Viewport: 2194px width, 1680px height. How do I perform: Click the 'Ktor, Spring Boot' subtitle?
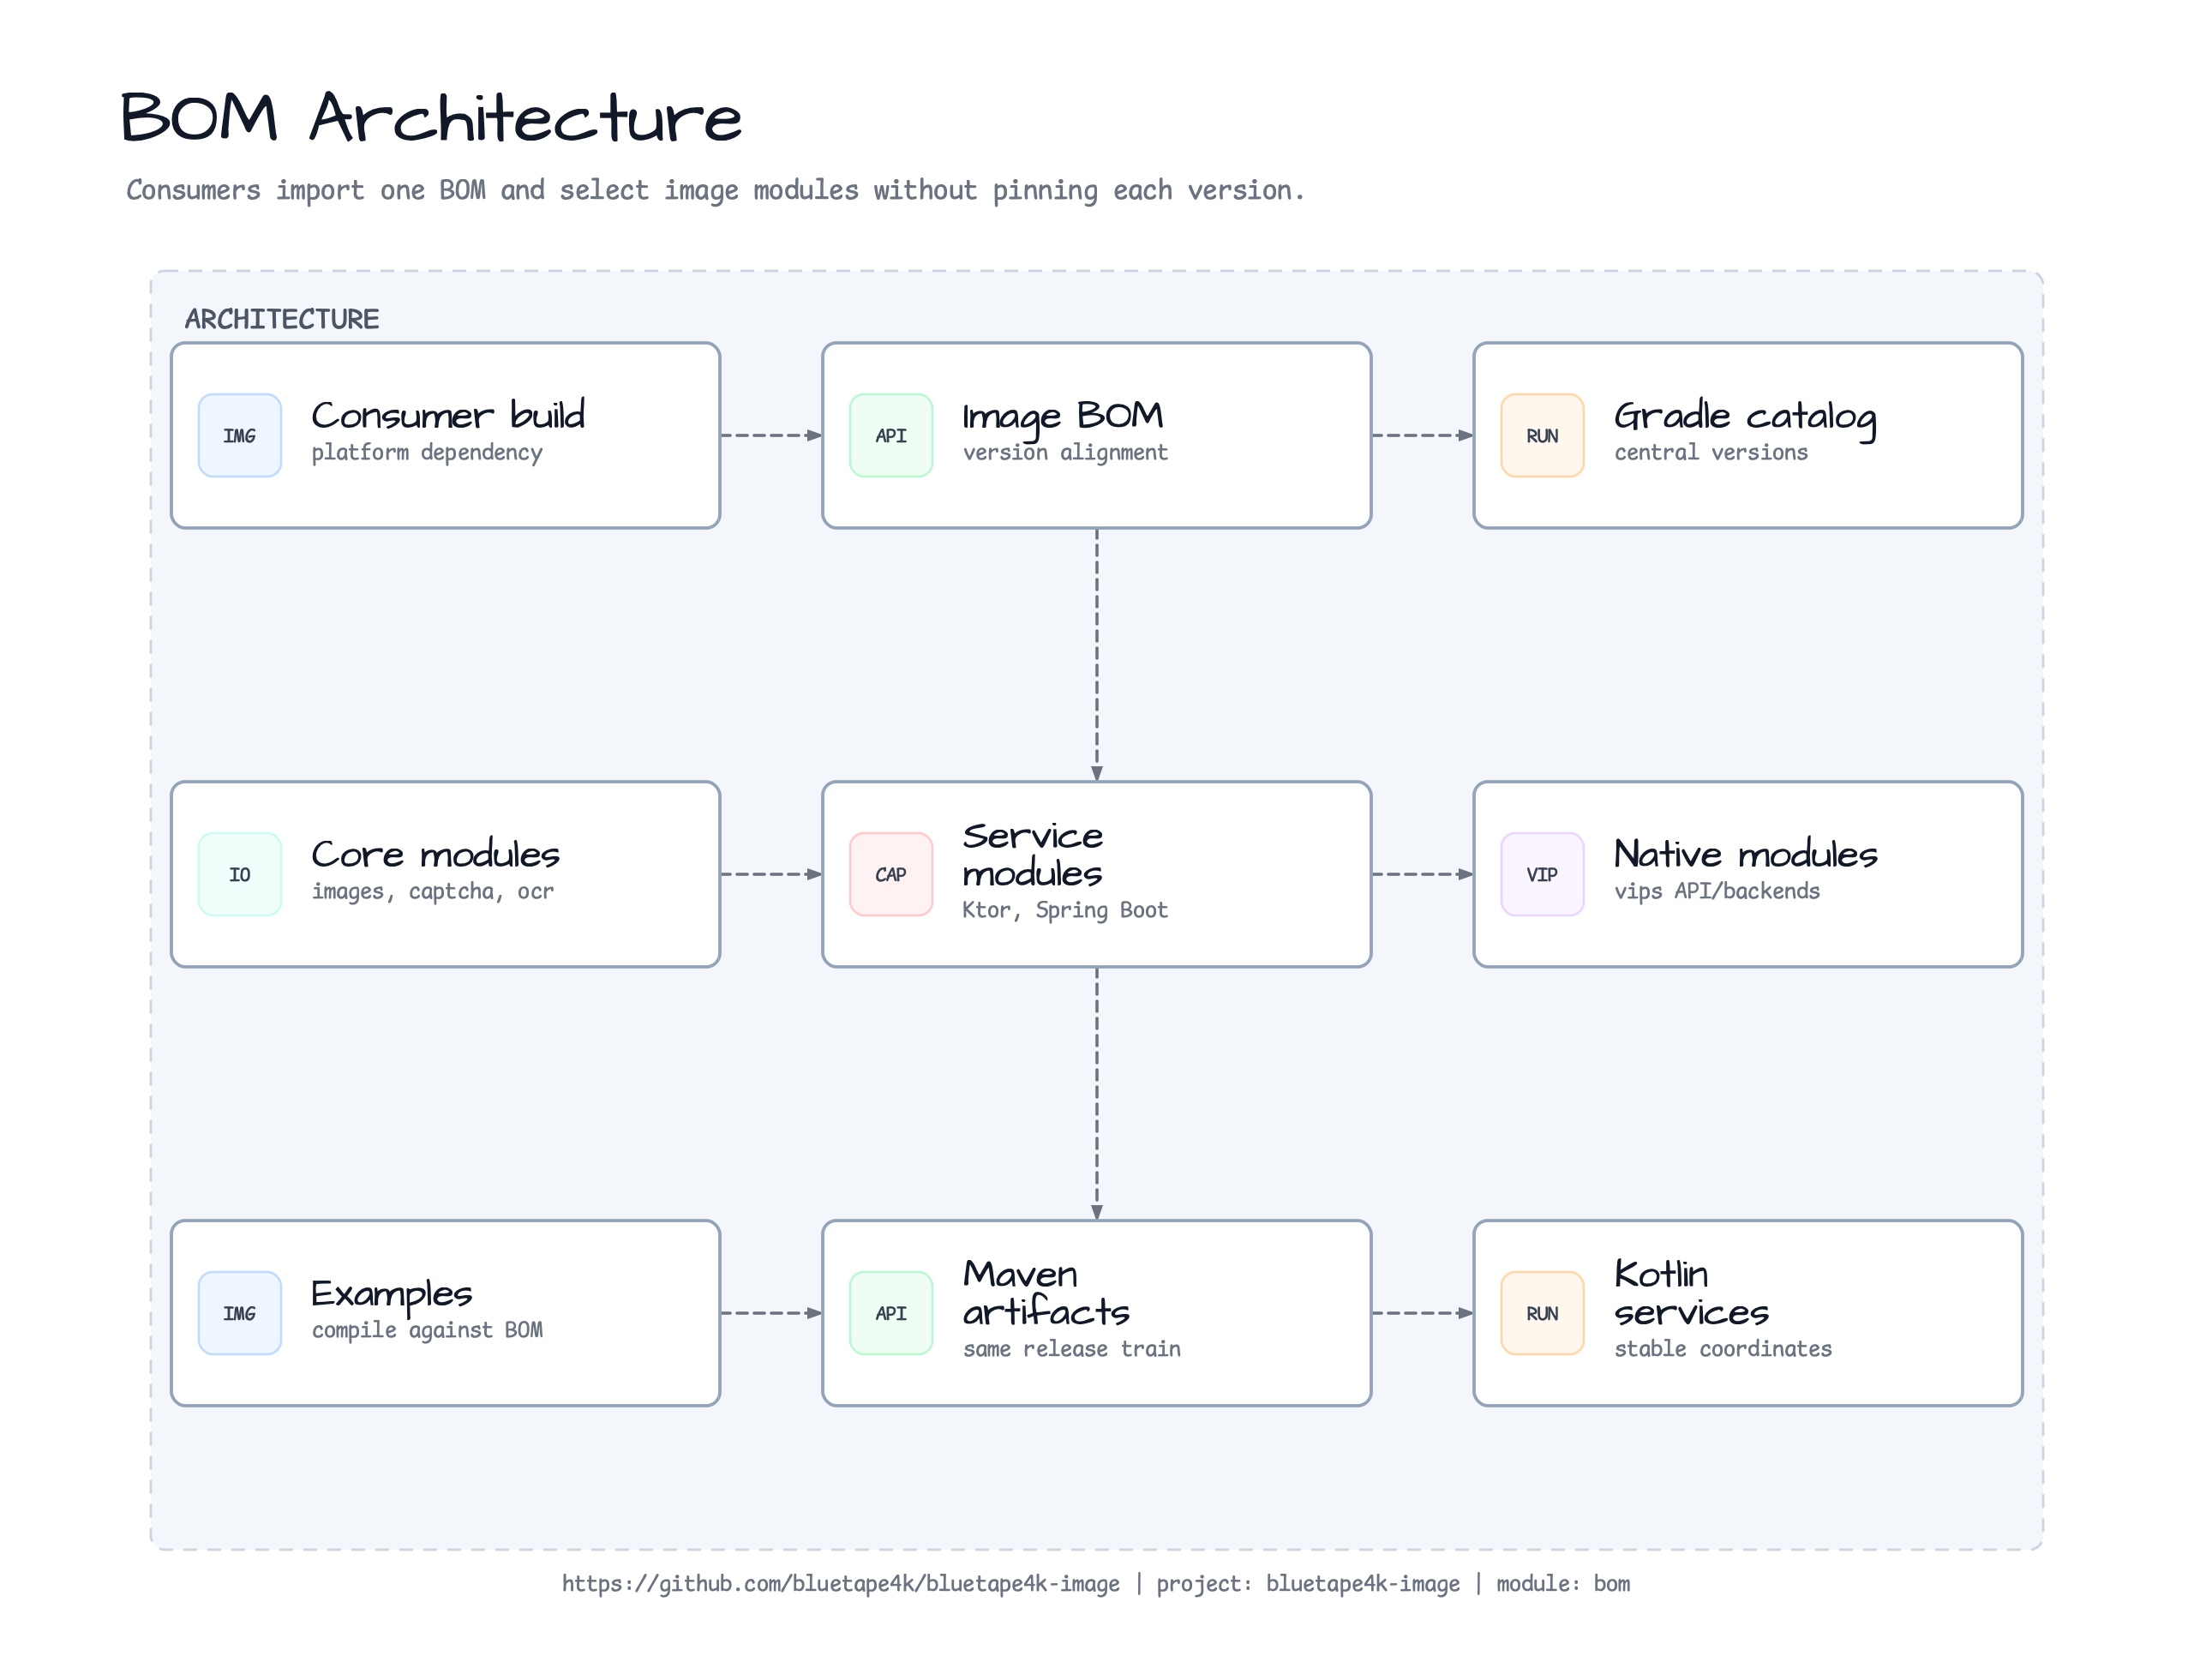(1065, 911)
